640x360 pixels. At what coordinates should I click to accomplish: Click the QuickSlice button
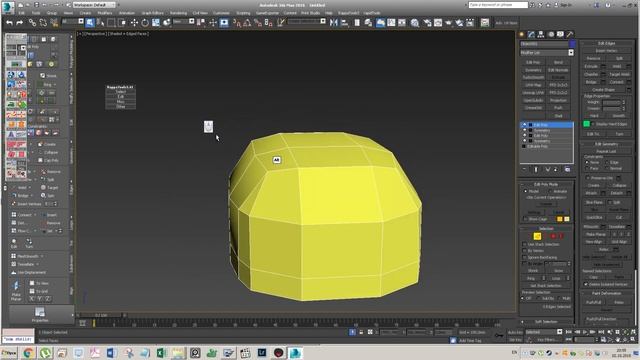click(593, 218)
